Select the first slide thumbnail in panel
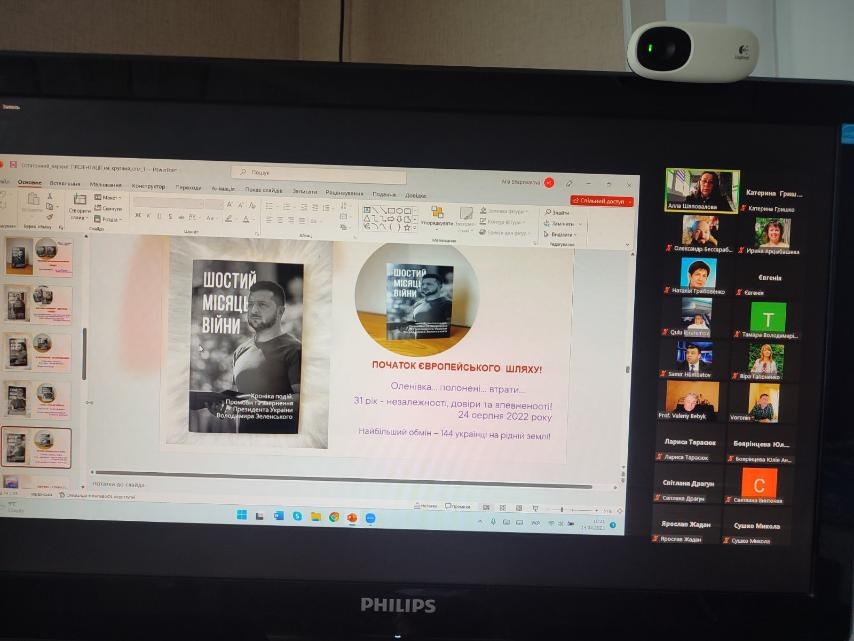Image resolution: width=854 pixels, height=641 pixels. (38, 256)
